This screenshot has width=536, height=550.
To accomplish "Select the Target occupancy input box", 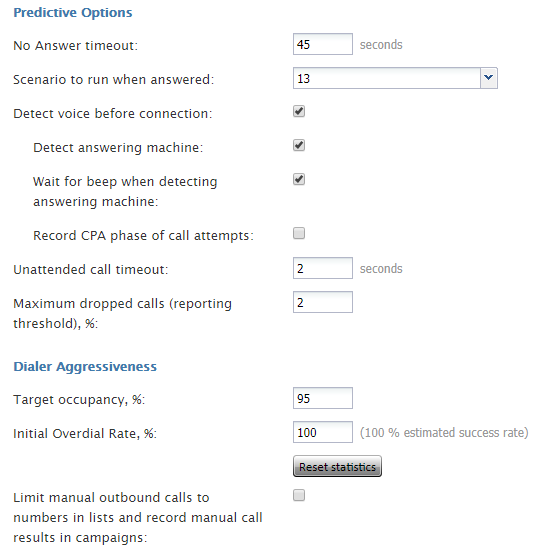I will pos(323,398).
